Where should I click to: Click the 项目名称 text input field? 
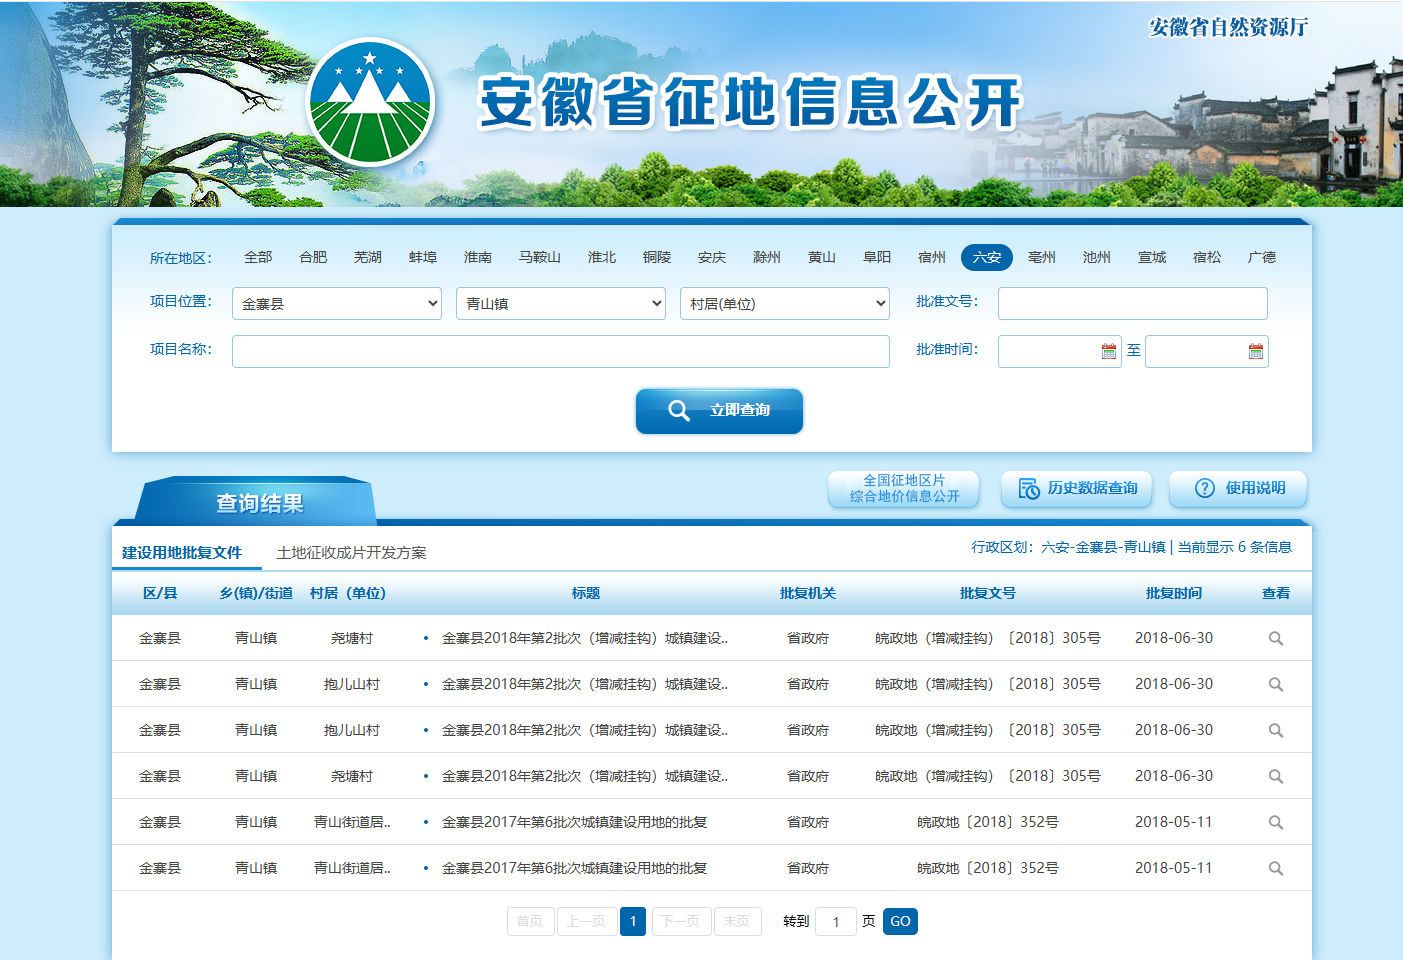point(560,351)
